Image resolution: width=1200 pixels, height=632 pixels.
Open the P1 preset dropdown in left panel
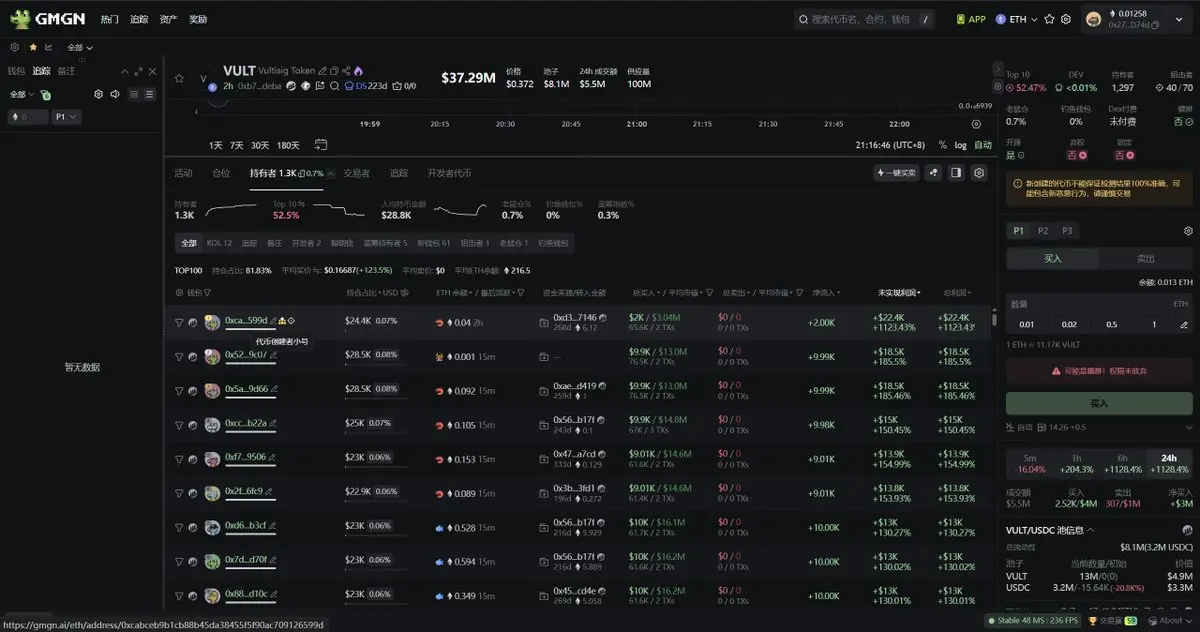67,117
